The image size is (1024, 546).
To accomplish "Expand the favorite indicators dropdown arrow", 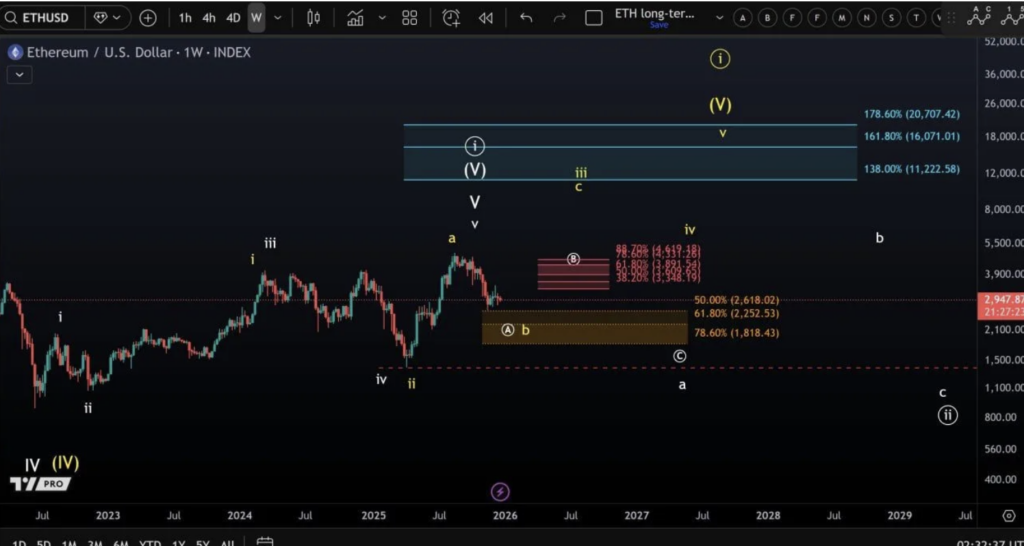I will pyautogui.click(x=382, y=18).
